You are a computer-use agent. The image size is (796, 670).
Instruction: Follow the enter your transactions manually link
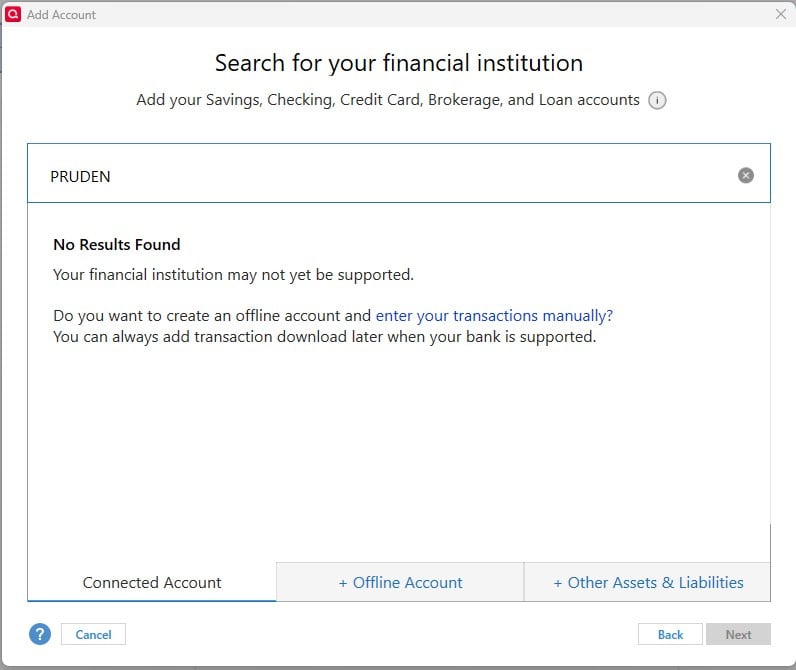[494, 316]
